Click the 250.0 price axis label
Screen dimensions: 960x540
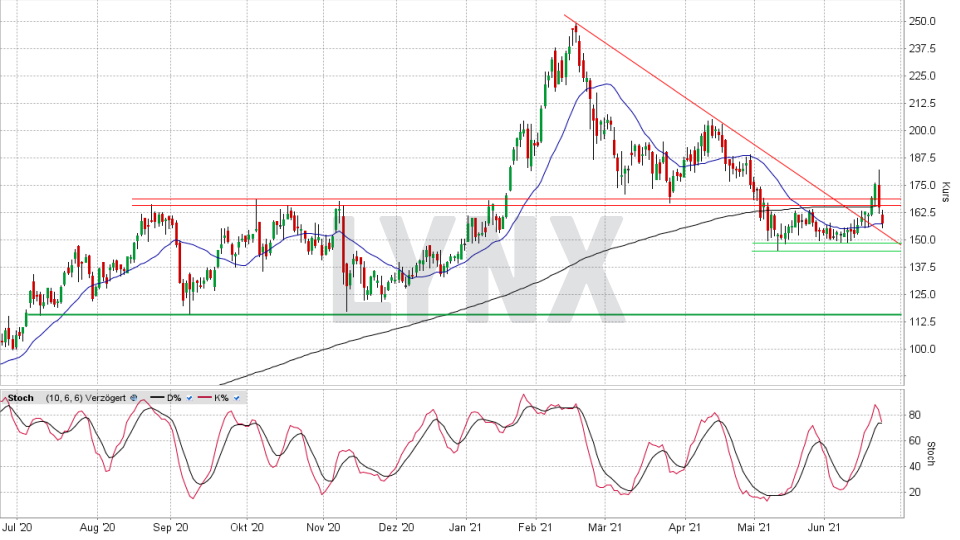pos(921,21)
